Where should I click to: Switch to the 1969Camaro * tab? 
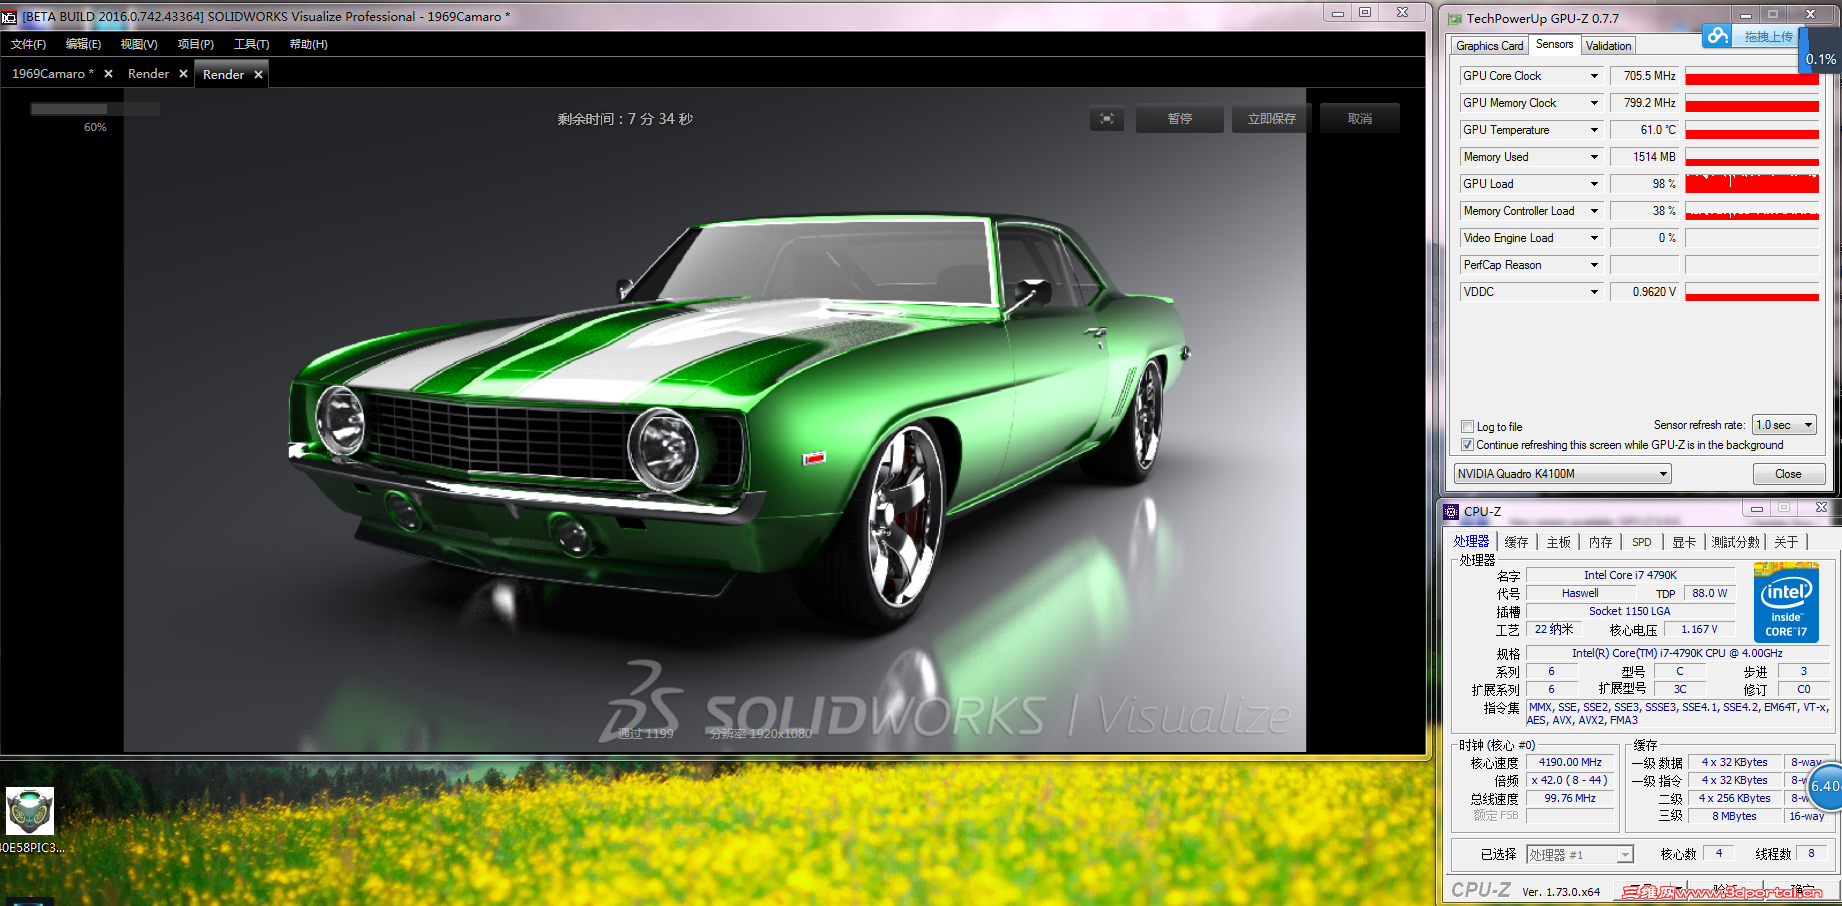pyautogui.click(x=52, y=74)
